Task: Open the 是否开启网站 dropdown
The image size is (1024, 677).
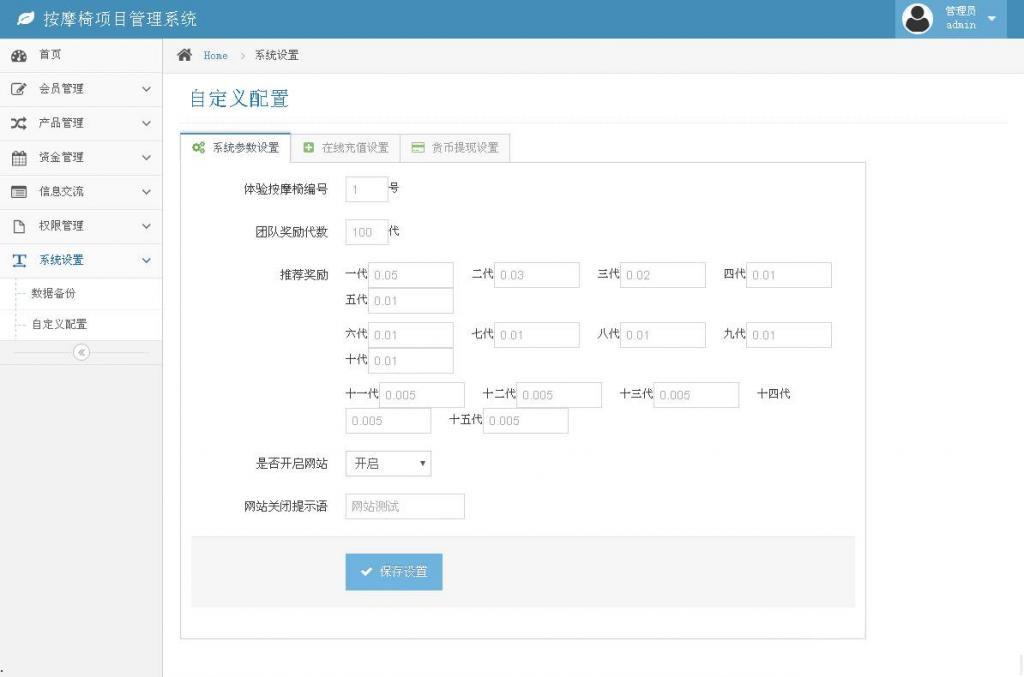Action: coord(388,464)
